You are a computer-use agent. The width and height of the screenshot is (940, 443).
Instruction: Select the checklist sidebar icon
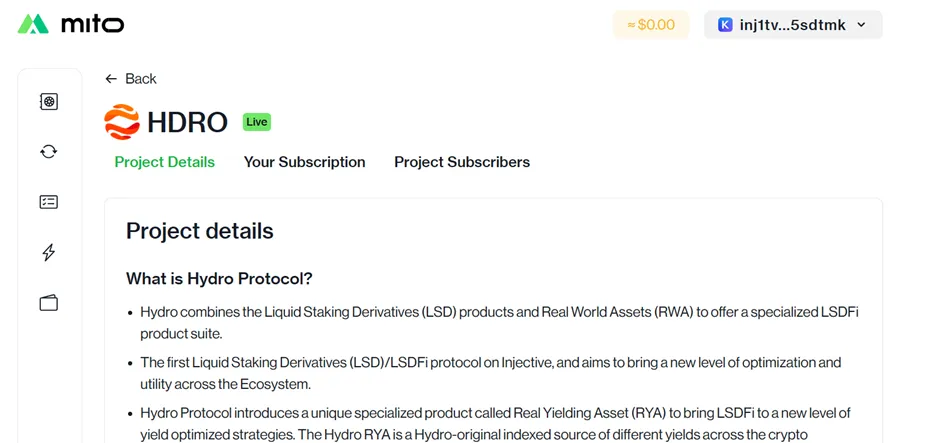pos(49,202)
